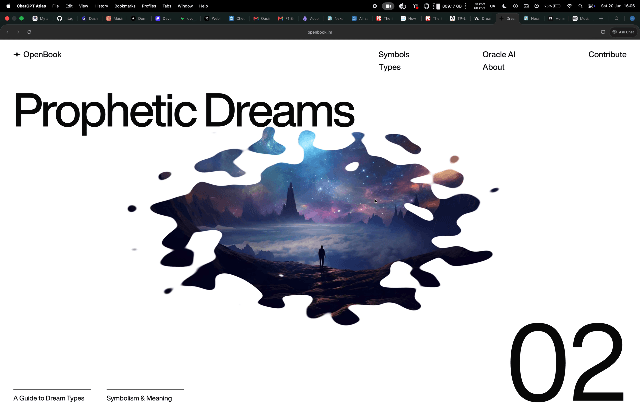Select the 'A Guide to Dream Types' label
Image resolution: width=640 pixels, height=414 pixels.
[x=49, y=398]
